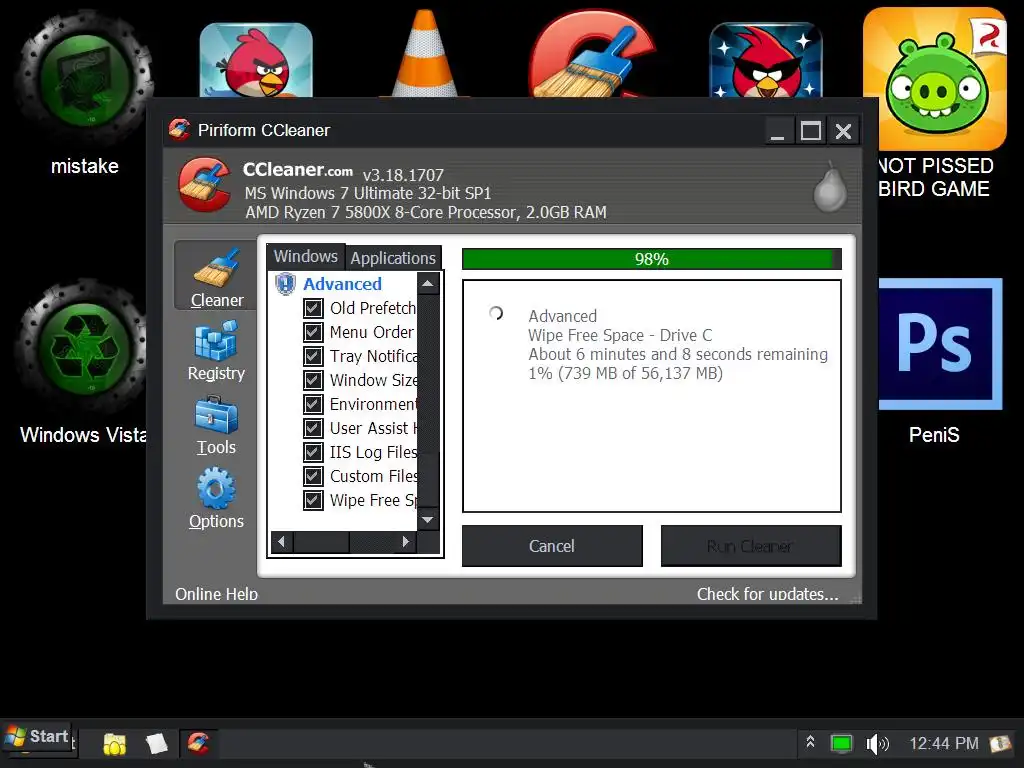Click horizontal scrollbar thumb
Screen dimensions: 1024x768
click(x=321, y=541)
